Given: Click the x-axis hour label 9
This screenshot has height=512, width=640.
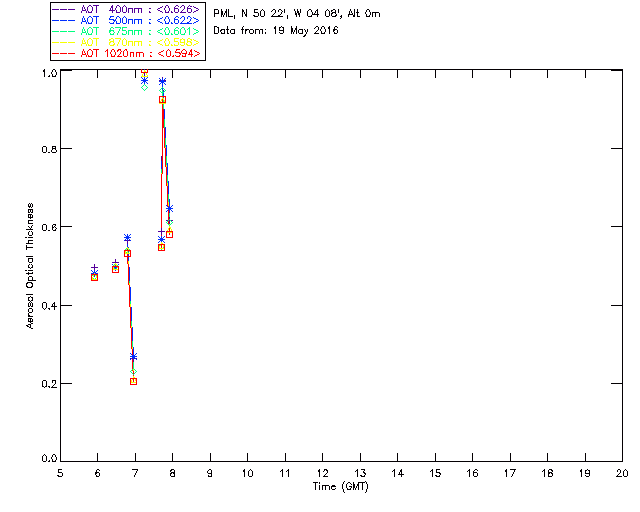Looking at the screenshot, I should click(x=210, y=473).
